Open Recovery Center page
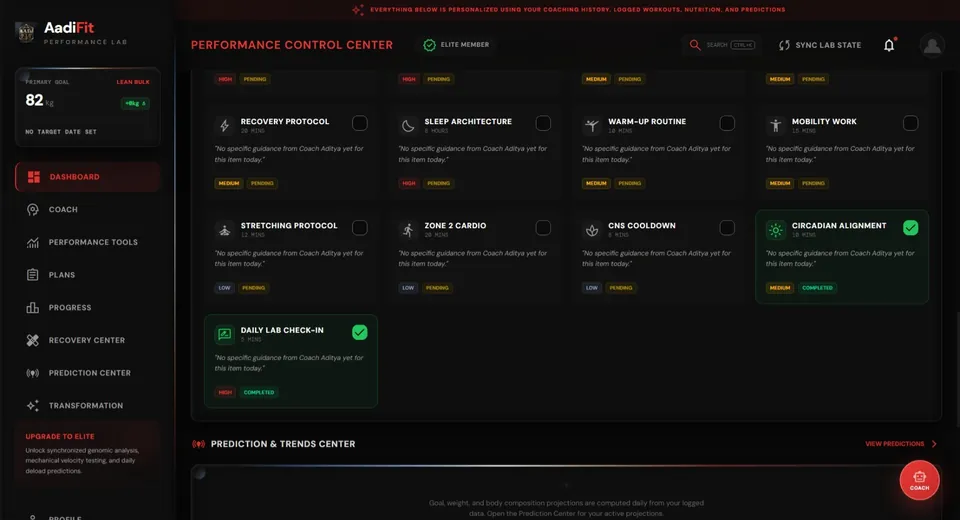Image resolution: width=960 pixels, height=520 pixels. [88, 341]
